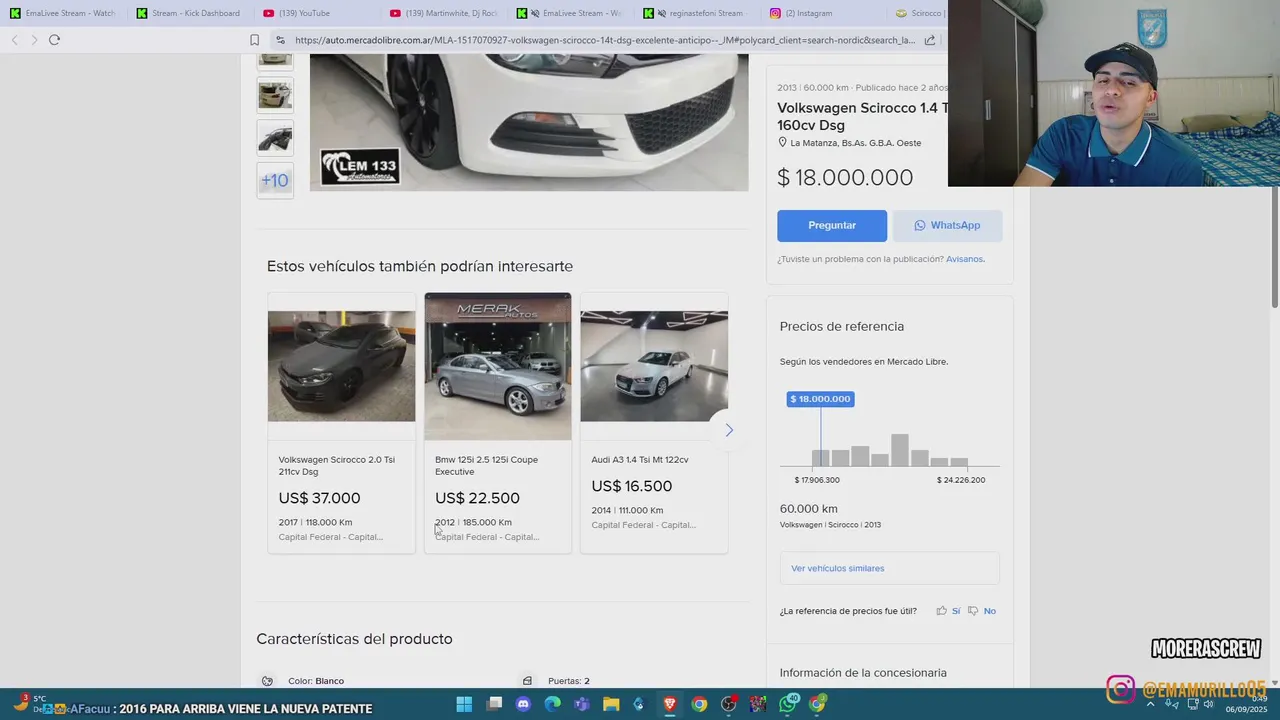
Task: Click the address bar URL field
Action: pyautogui.click(x=604, y=40)
